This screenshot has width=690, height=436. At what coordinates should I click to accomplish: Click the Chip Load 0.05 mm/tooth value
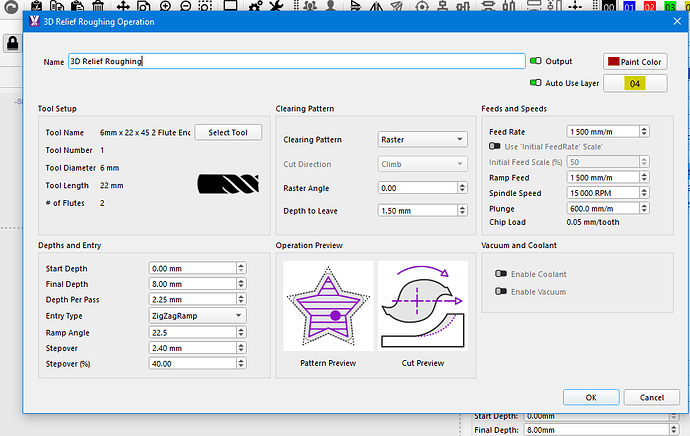pyautogui.click(x=593, y=222)
